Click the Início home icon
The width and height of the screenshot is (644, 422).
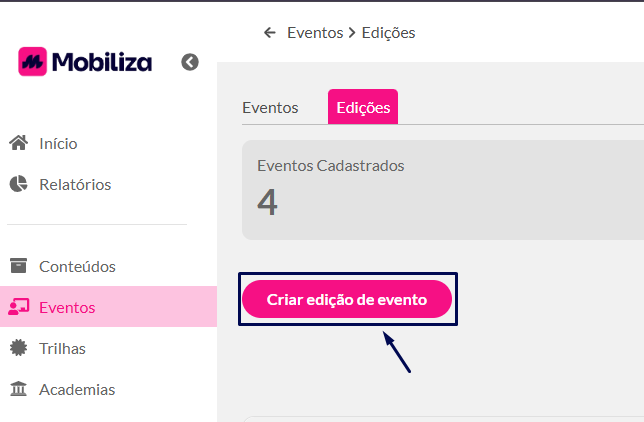tap(18, 143)
